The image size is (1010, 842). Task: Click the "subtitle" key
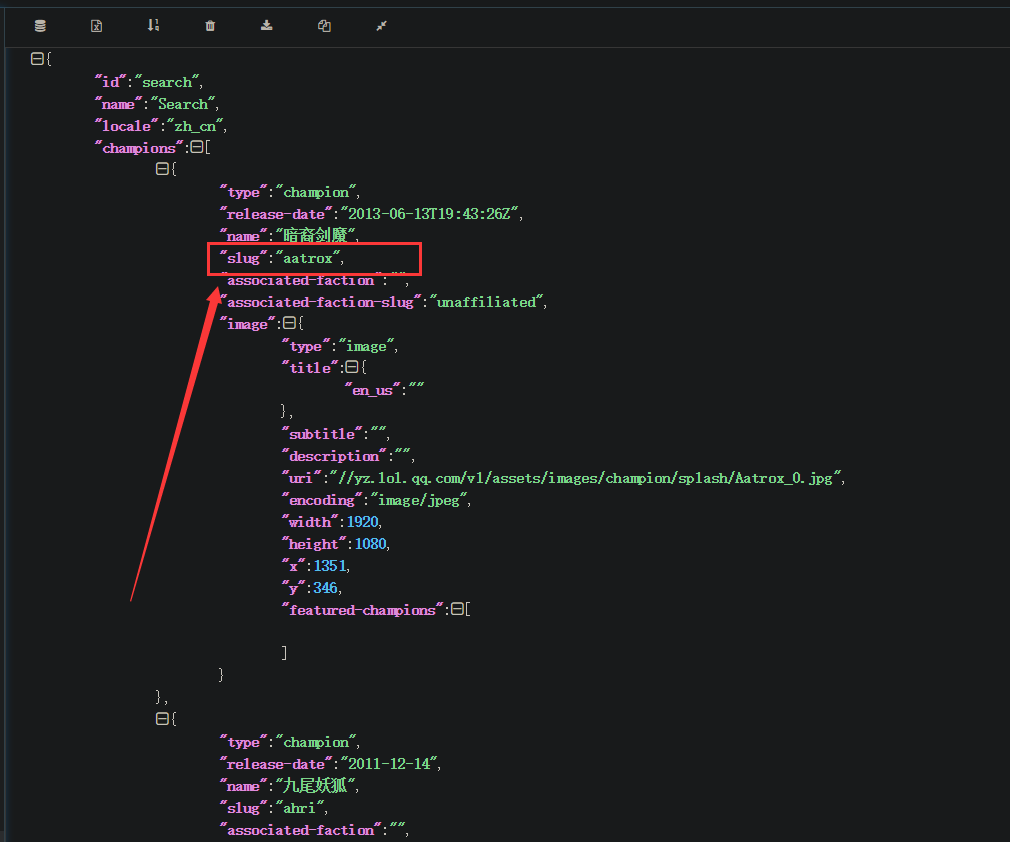pos(322,434)
